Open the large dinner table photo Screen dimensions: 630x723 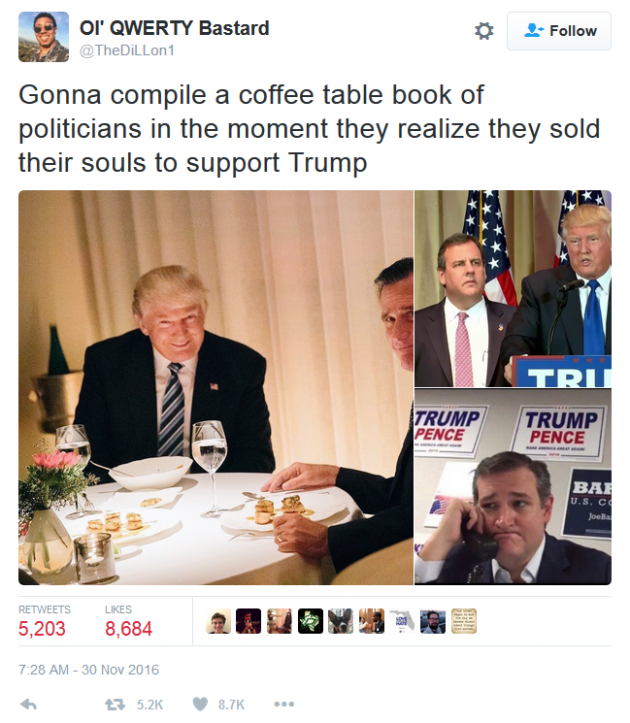tap(216, 387)
